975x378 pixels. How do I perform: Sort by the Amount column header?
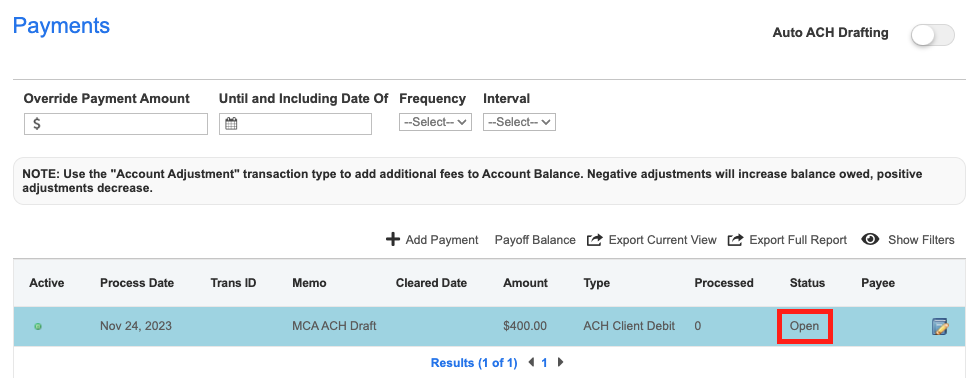pyautogui.click(x=525, y=283)
